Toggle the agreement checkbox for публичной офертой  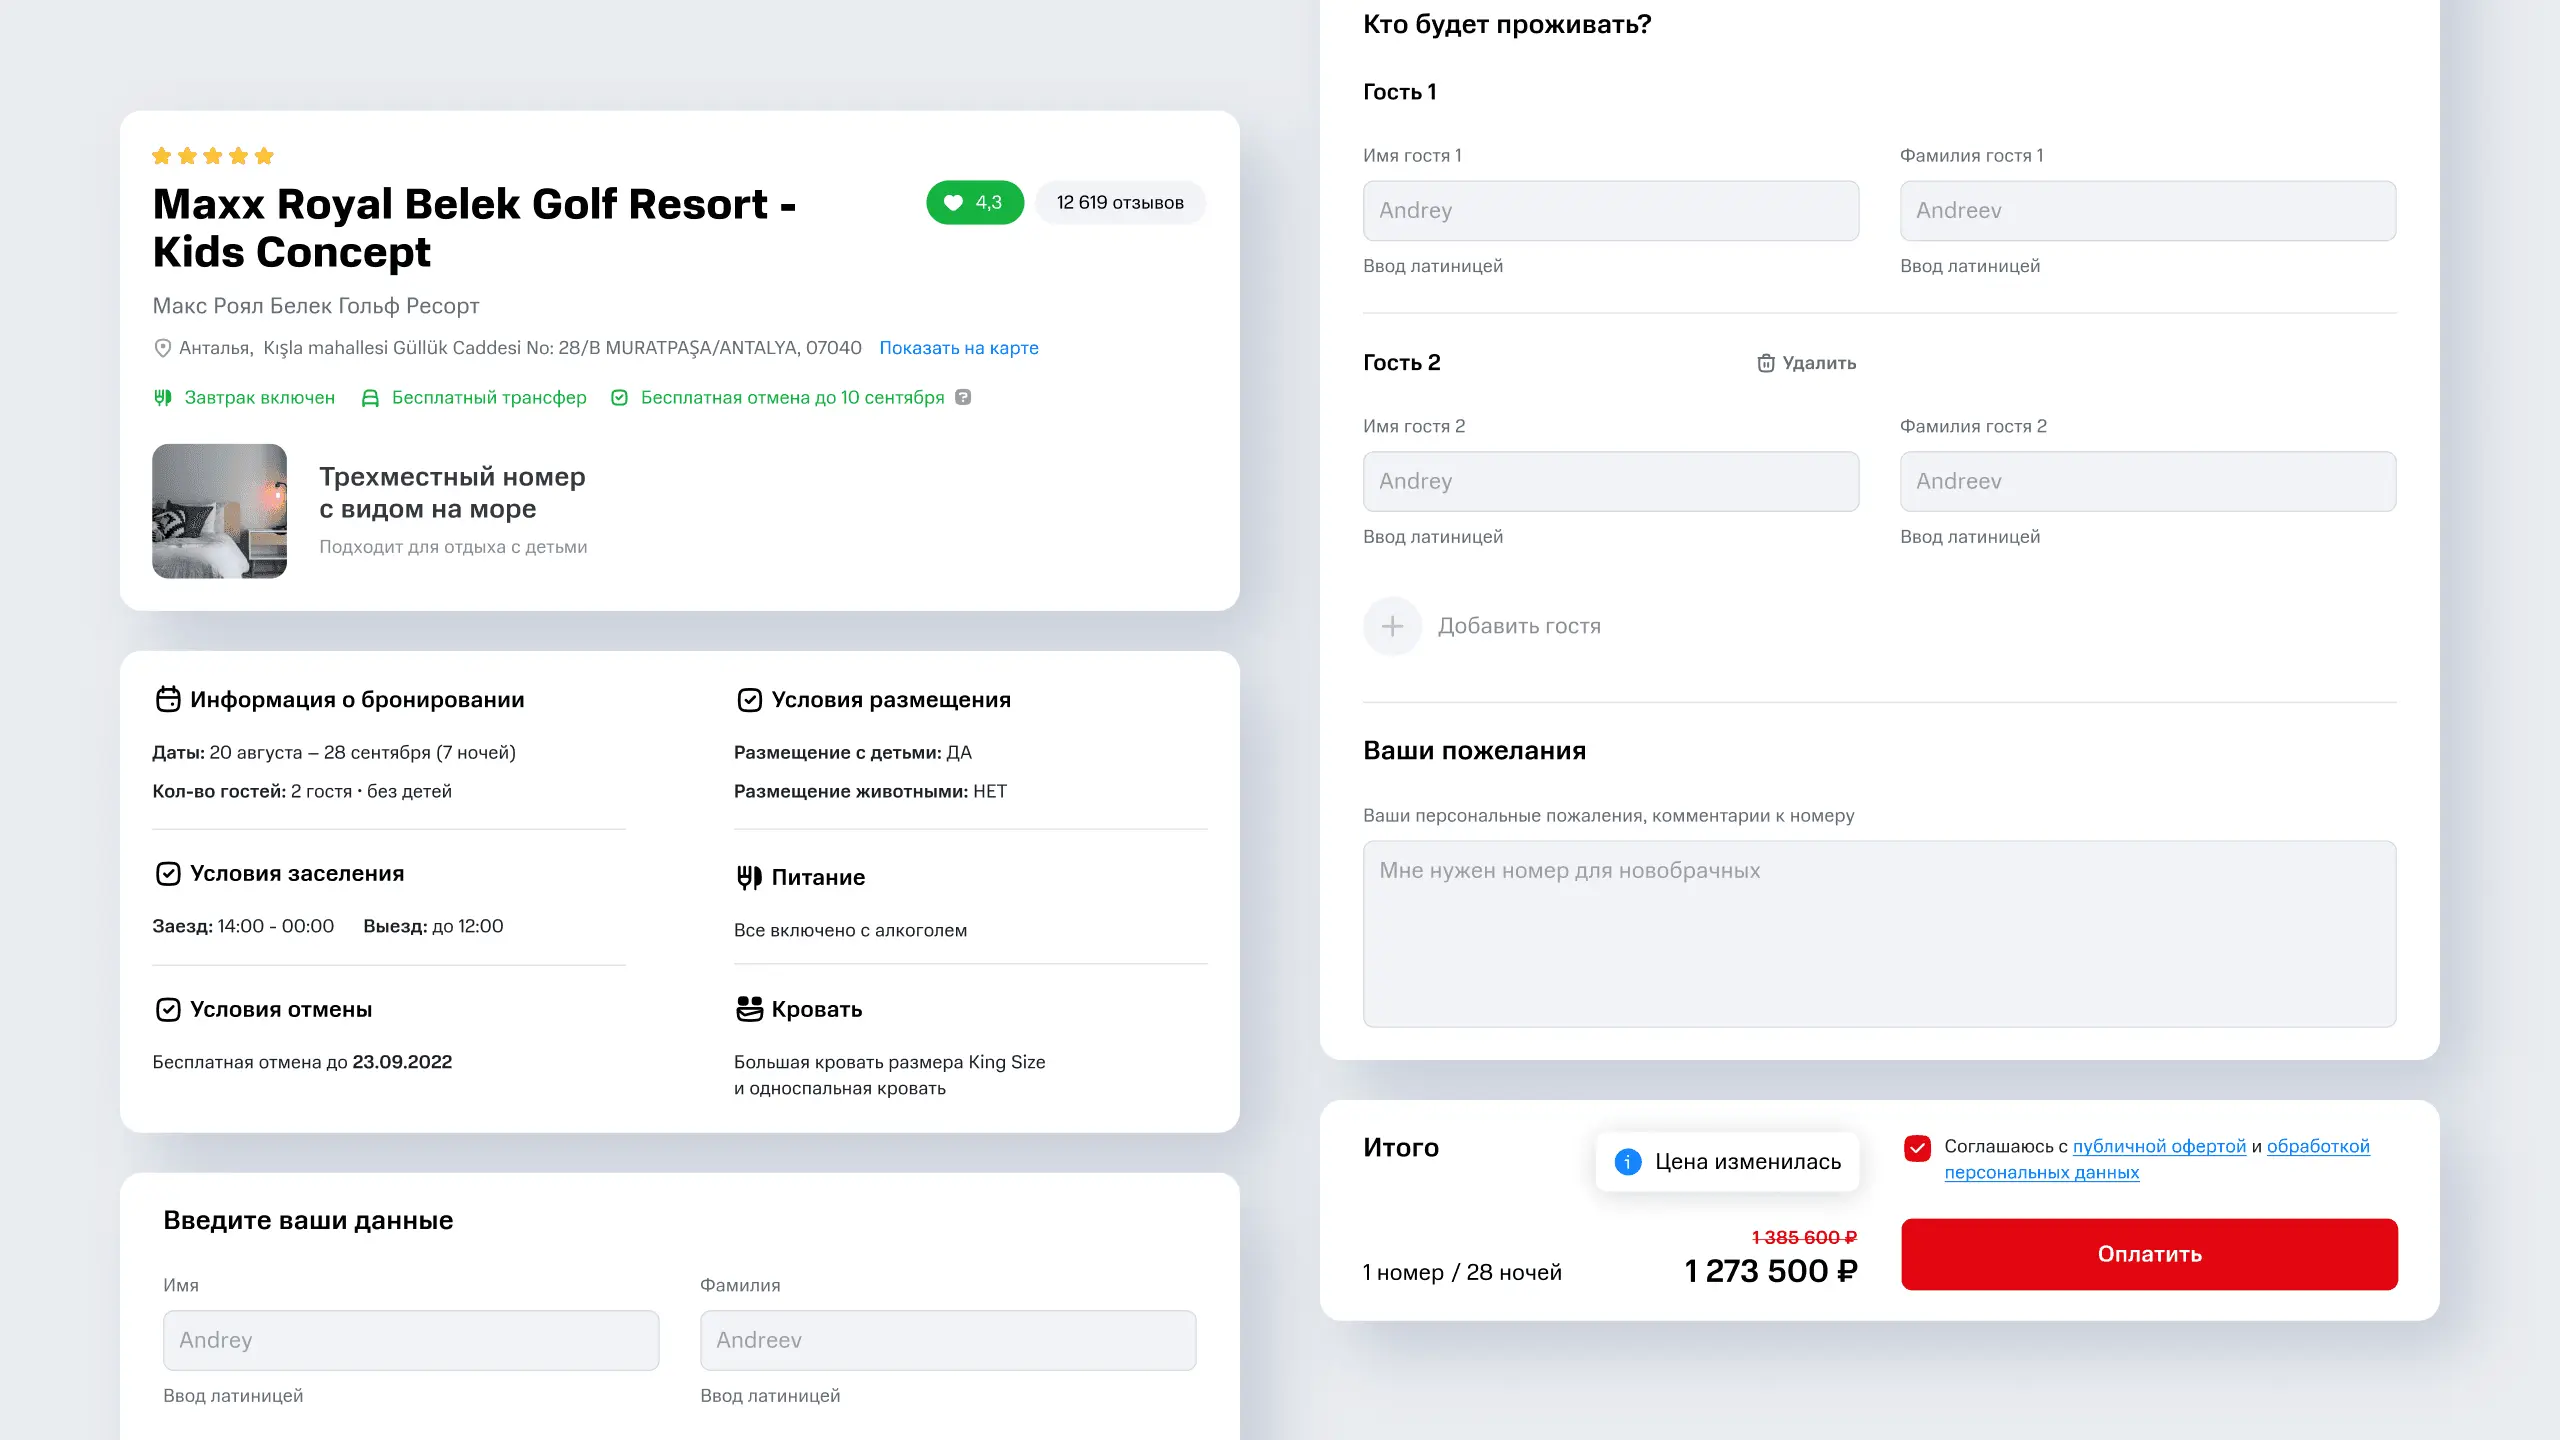coord(1917,1148)
